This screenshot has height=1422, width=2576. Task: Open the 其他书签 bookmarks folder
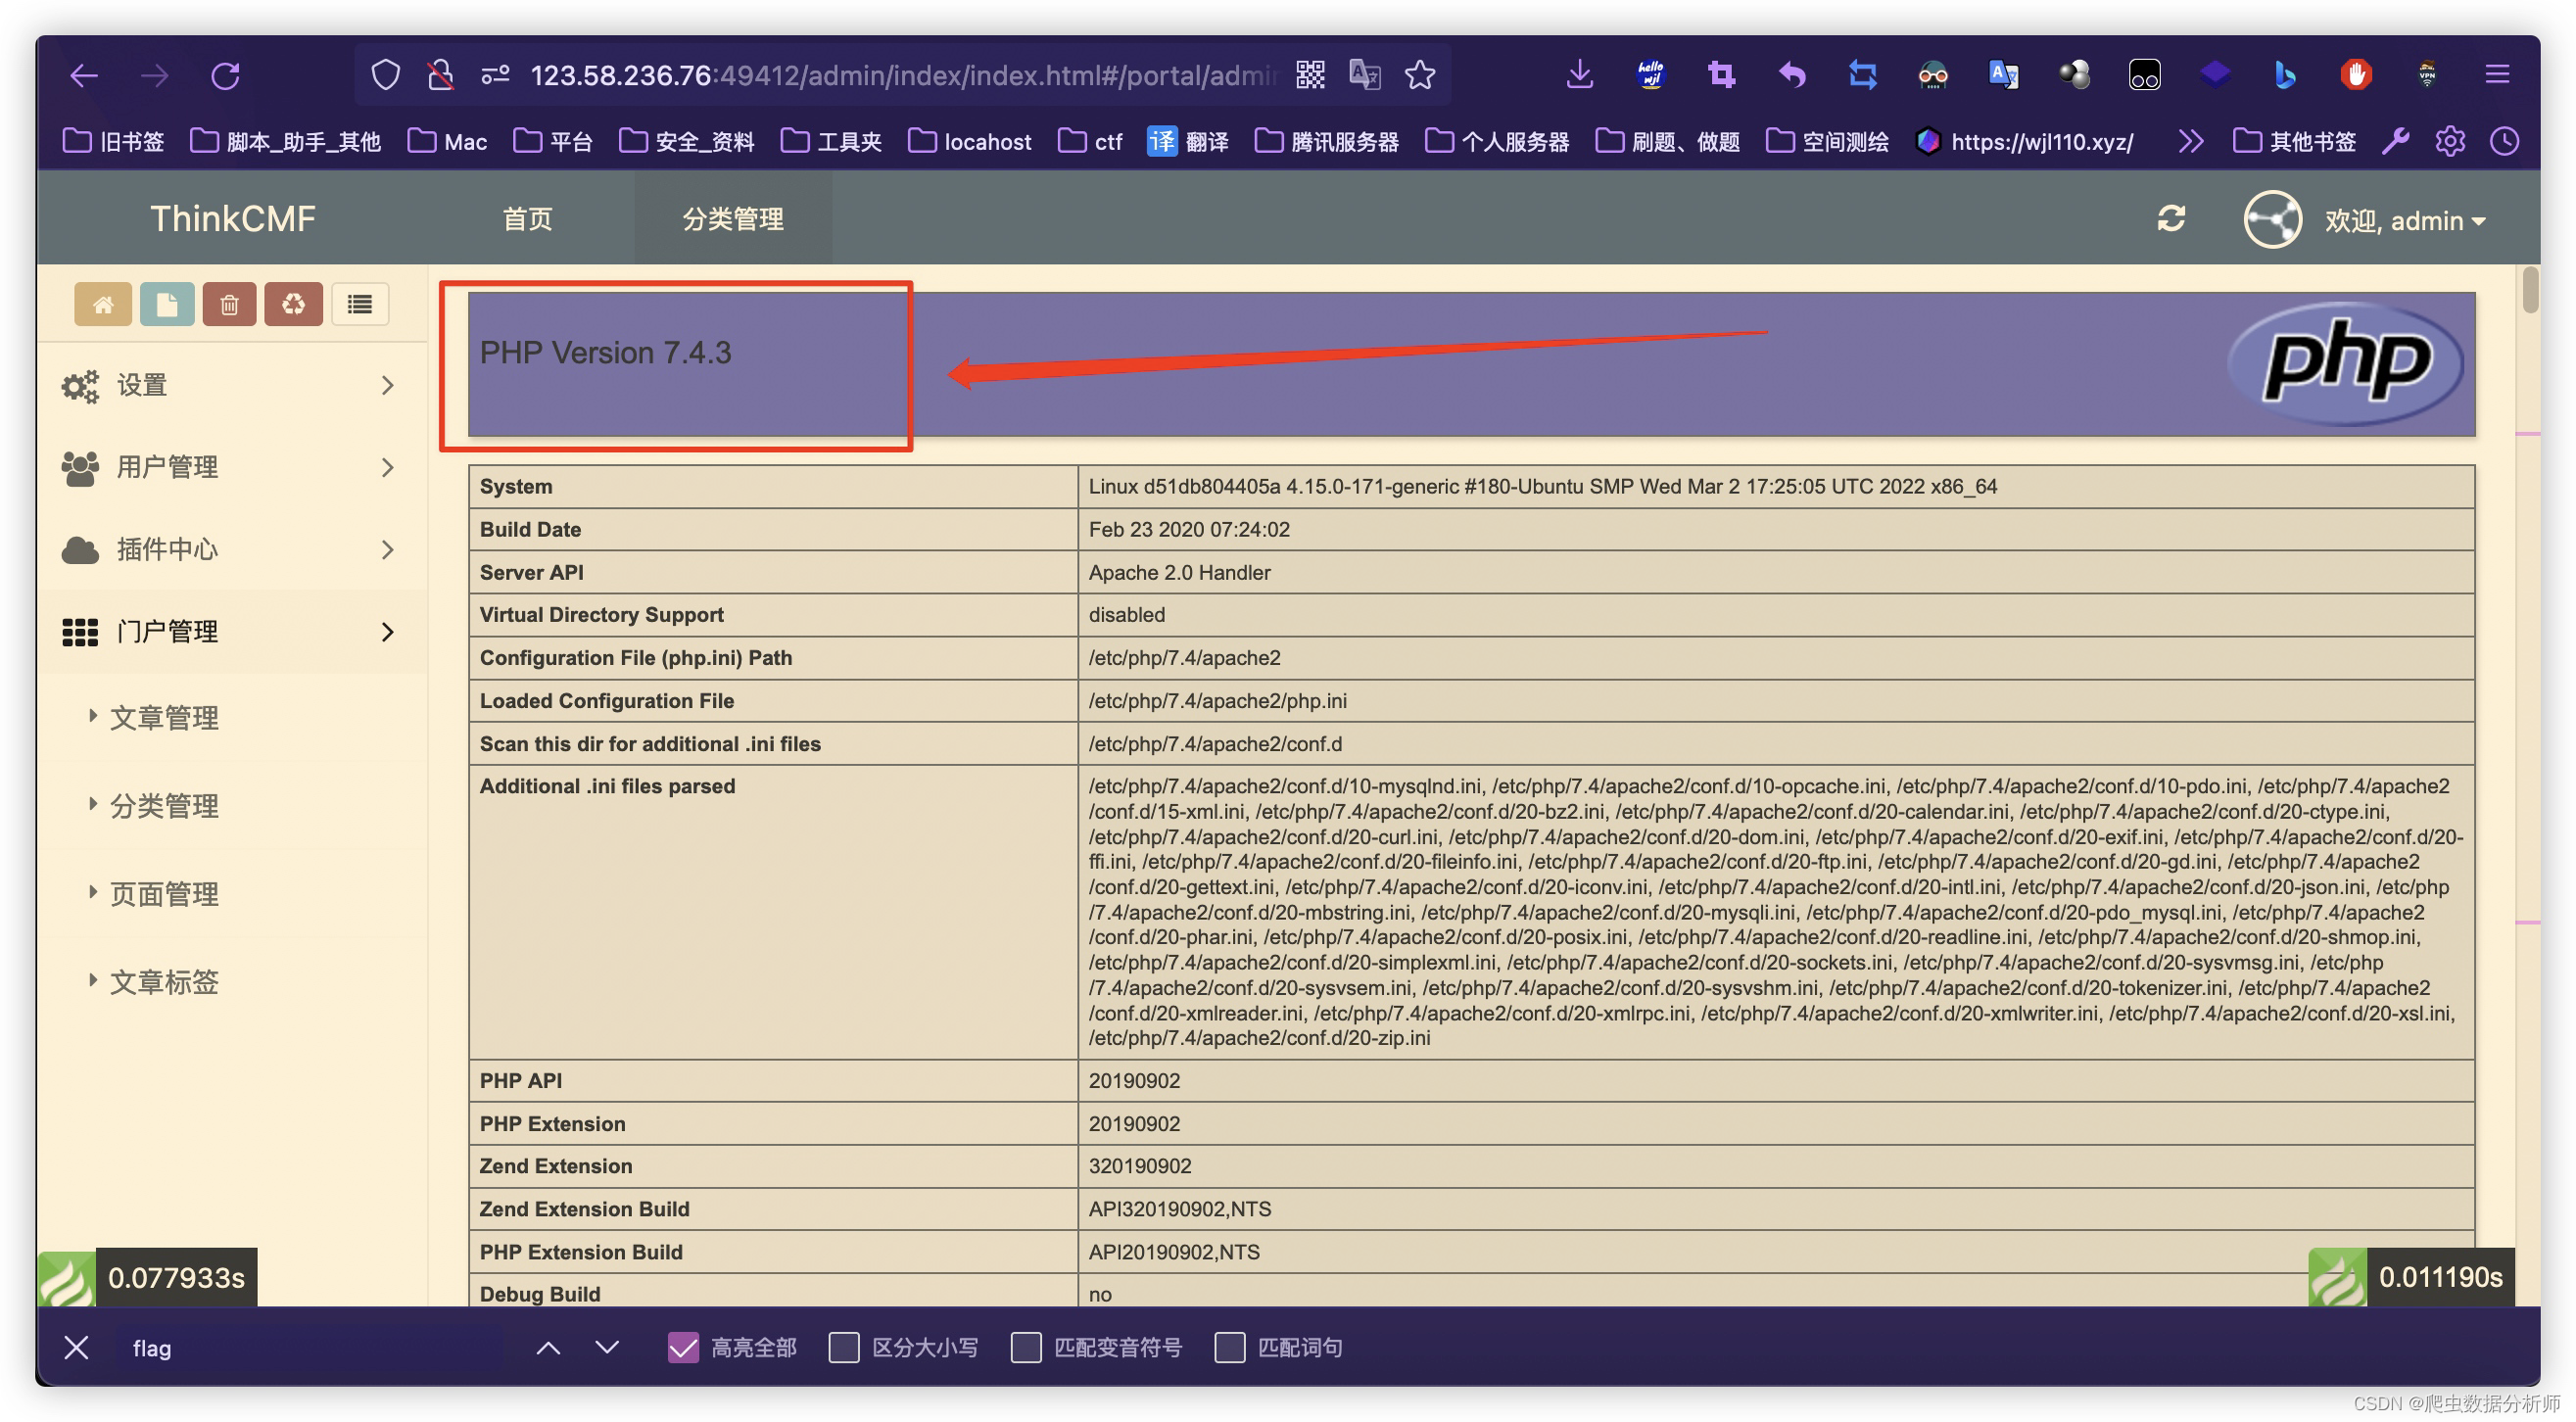pyautogui.click(x=2294, y=141)
